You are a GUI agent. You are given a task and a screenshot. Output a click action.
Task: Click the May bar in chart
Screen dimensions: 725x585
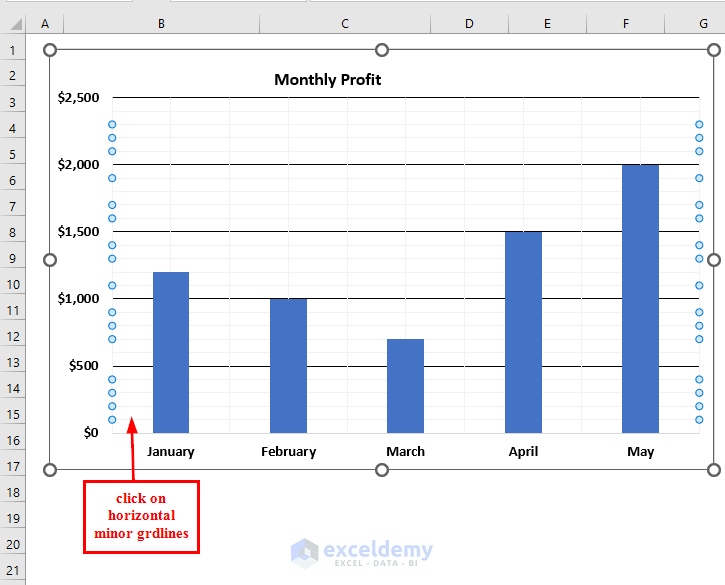[640, 299]
